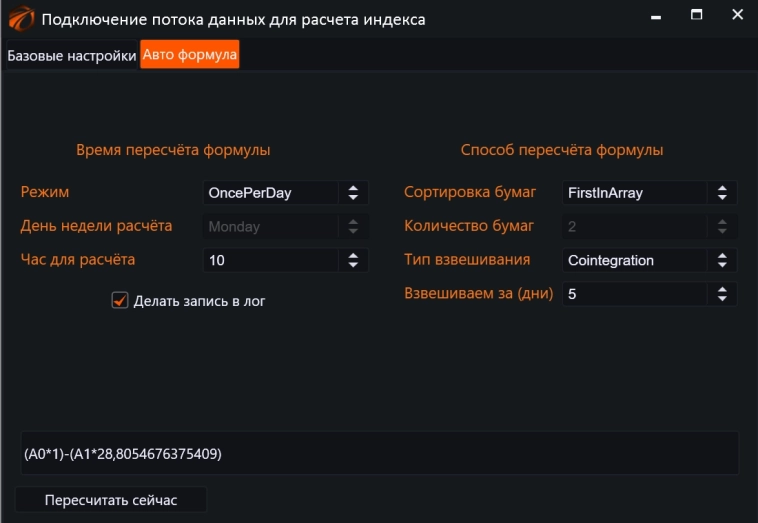Click the Режим spinner arrows icon
The image size is (758, 523).
coord(353,193)
